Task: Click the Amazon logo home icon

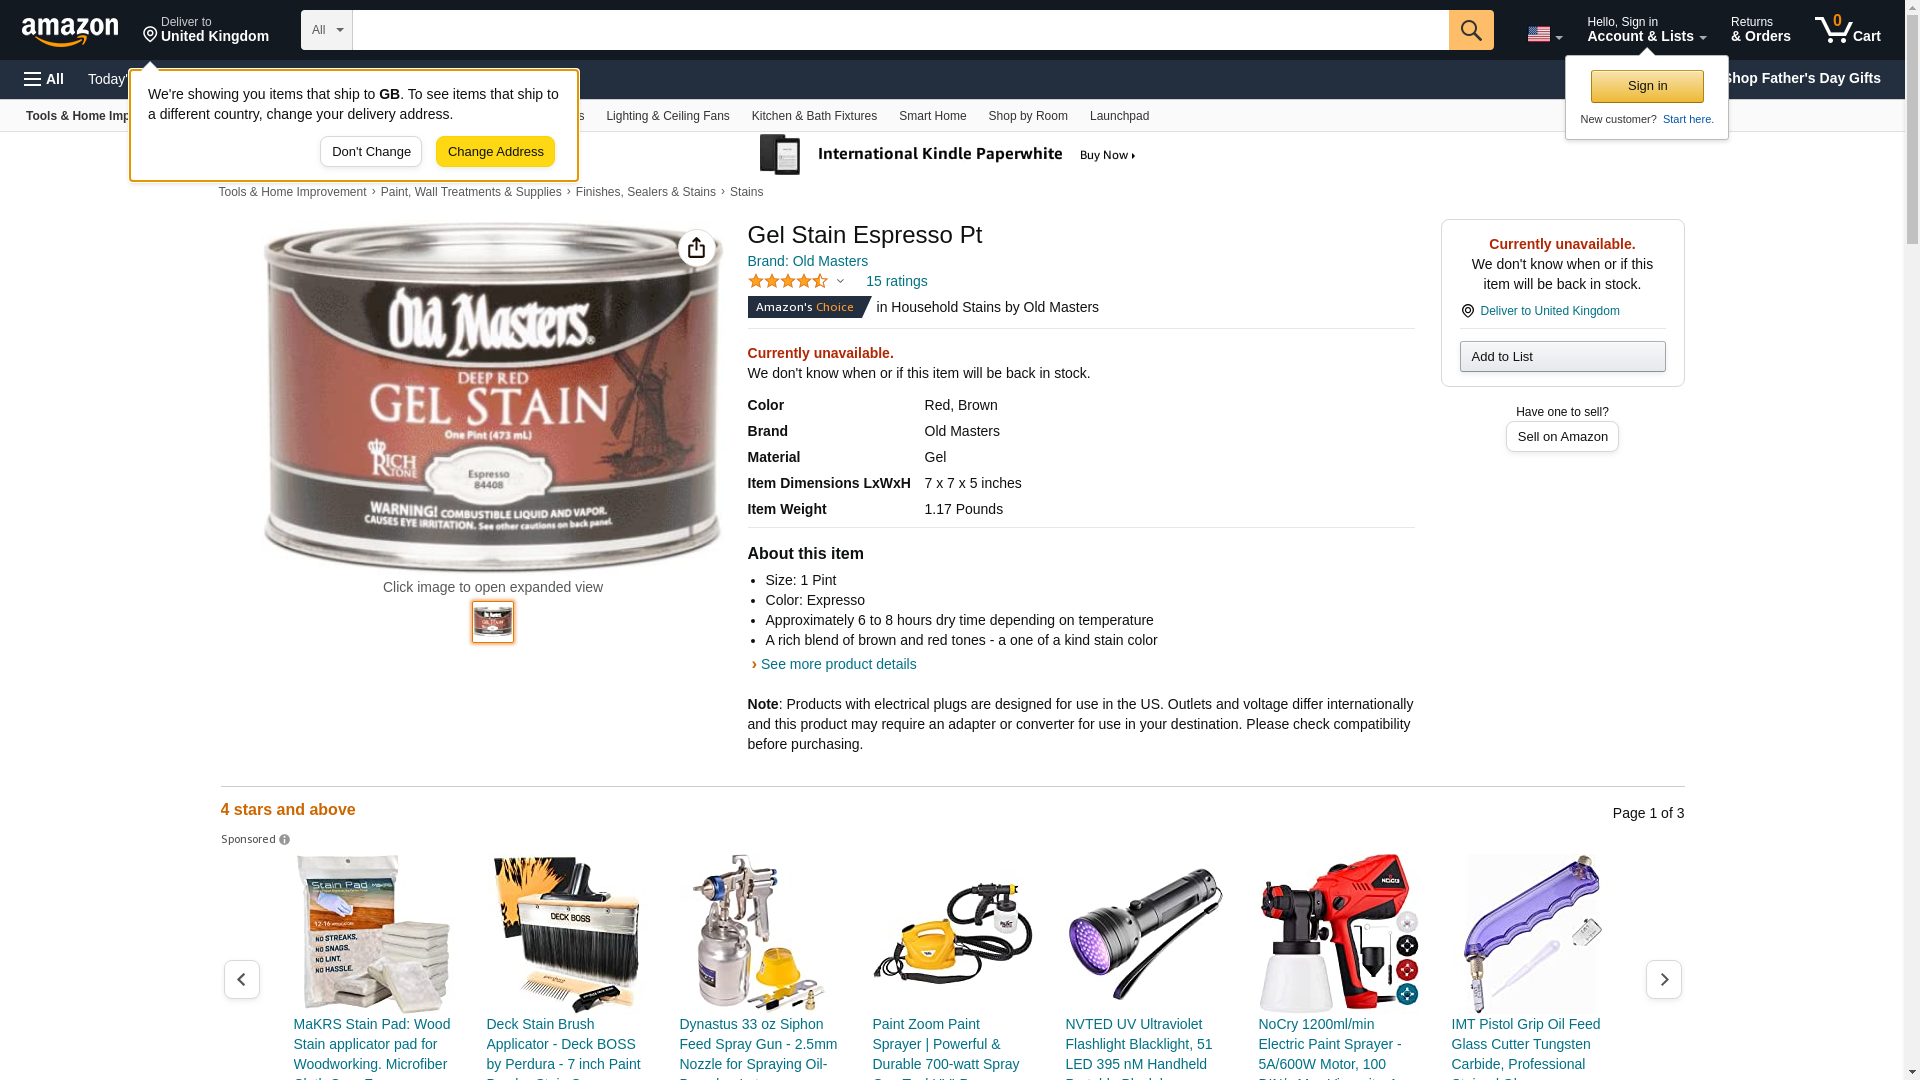Action: (70, 31)
